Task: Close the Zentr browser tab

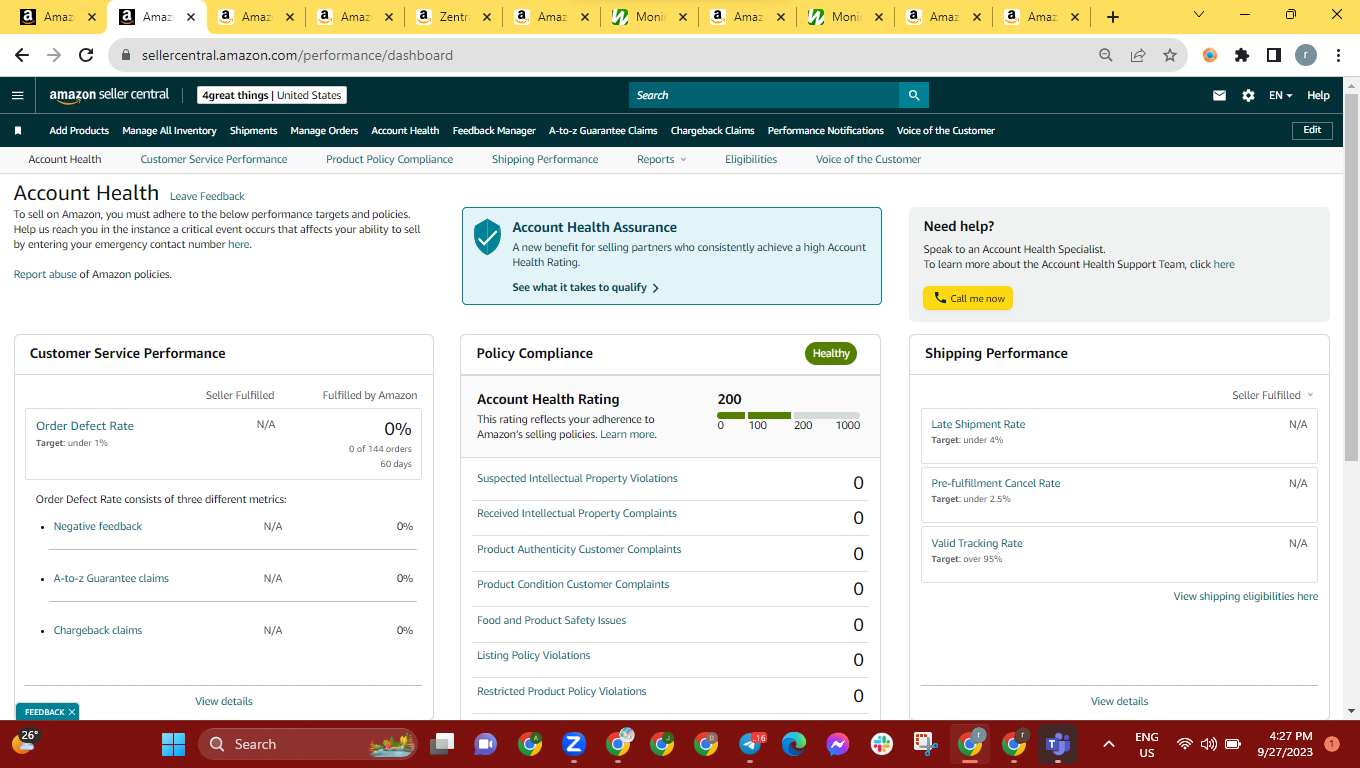Action: point(487,17)
